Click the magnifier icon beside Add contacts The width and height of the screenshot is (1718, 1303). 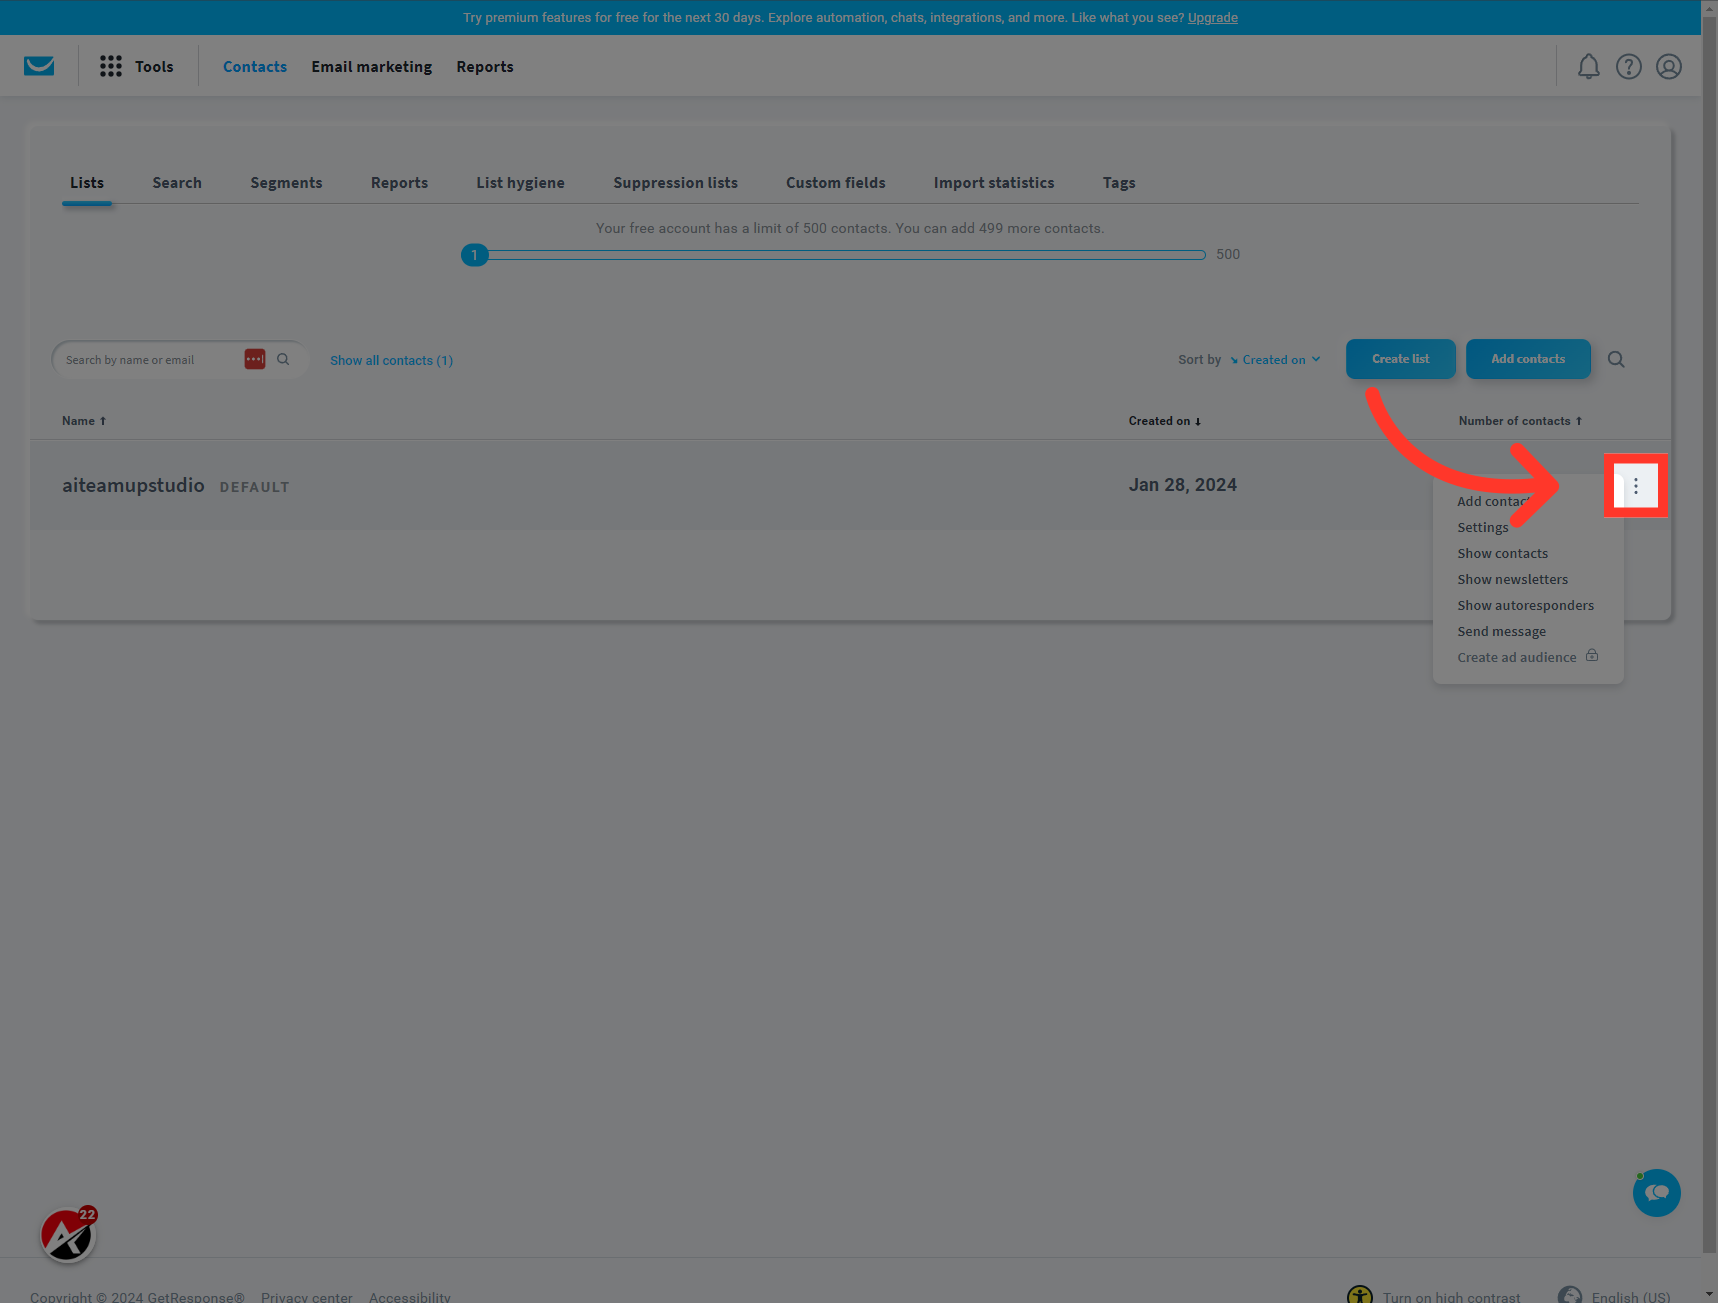tap(1616, 359)
